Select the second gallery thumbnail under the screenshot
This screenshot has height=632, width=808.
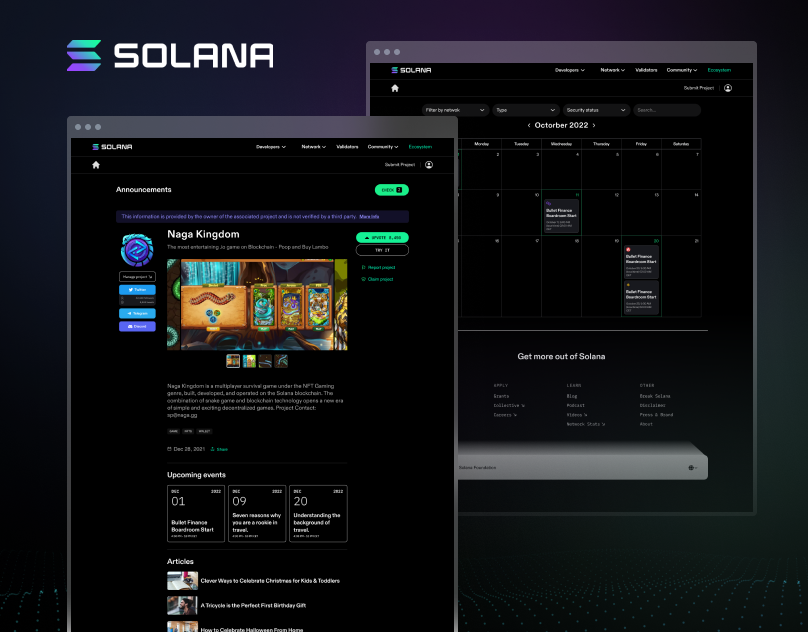pos(249,361)
